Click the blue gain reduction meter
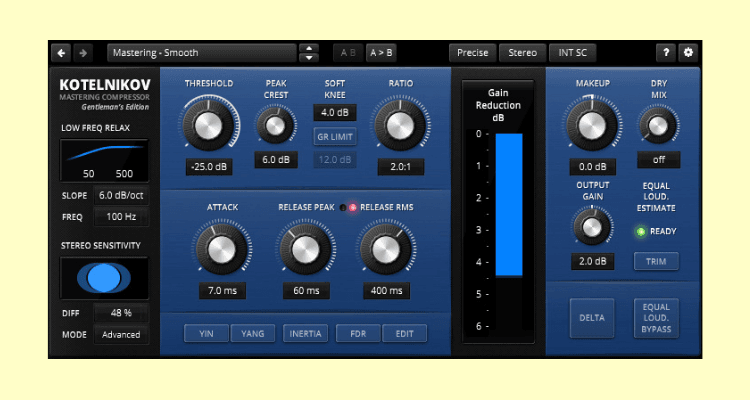Screen dimensions: 750x400 pos(509,205)
